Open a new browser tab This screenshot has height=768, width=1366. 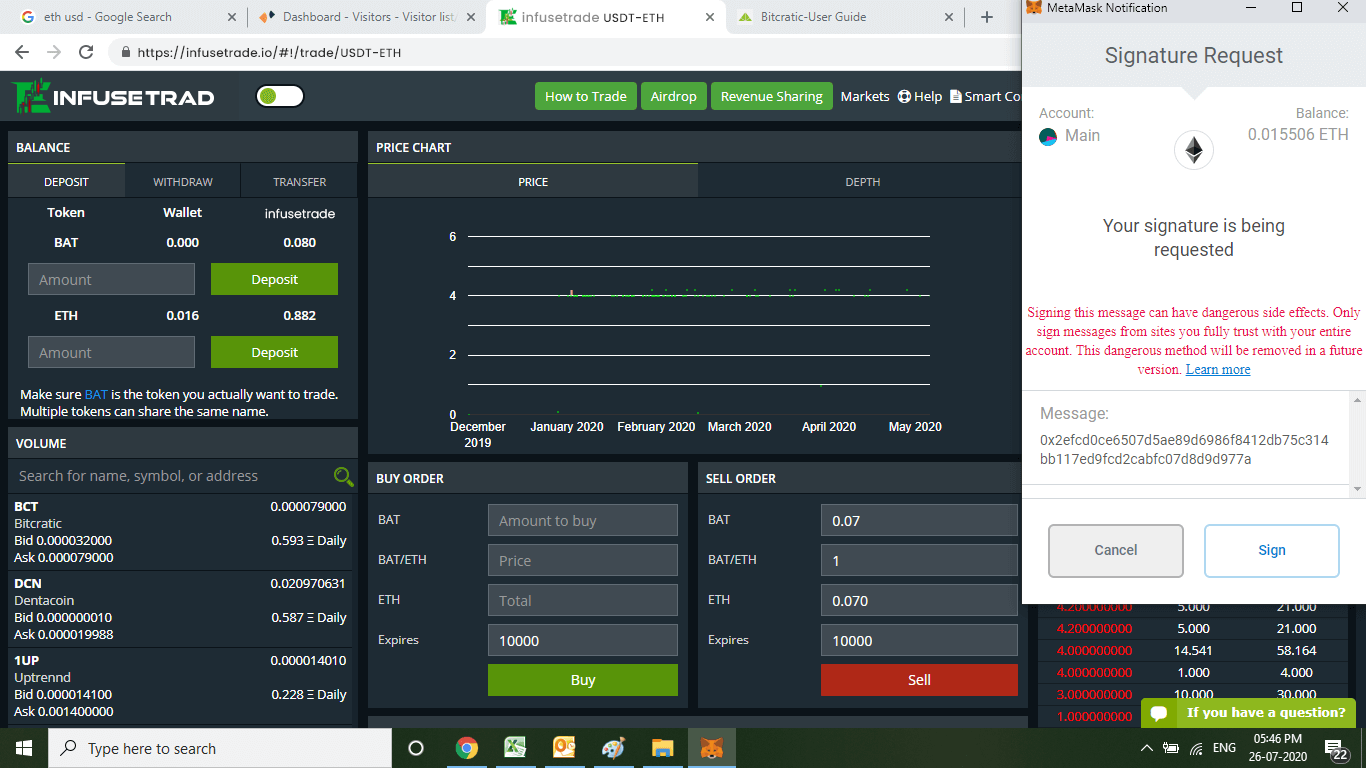[987, 17]
